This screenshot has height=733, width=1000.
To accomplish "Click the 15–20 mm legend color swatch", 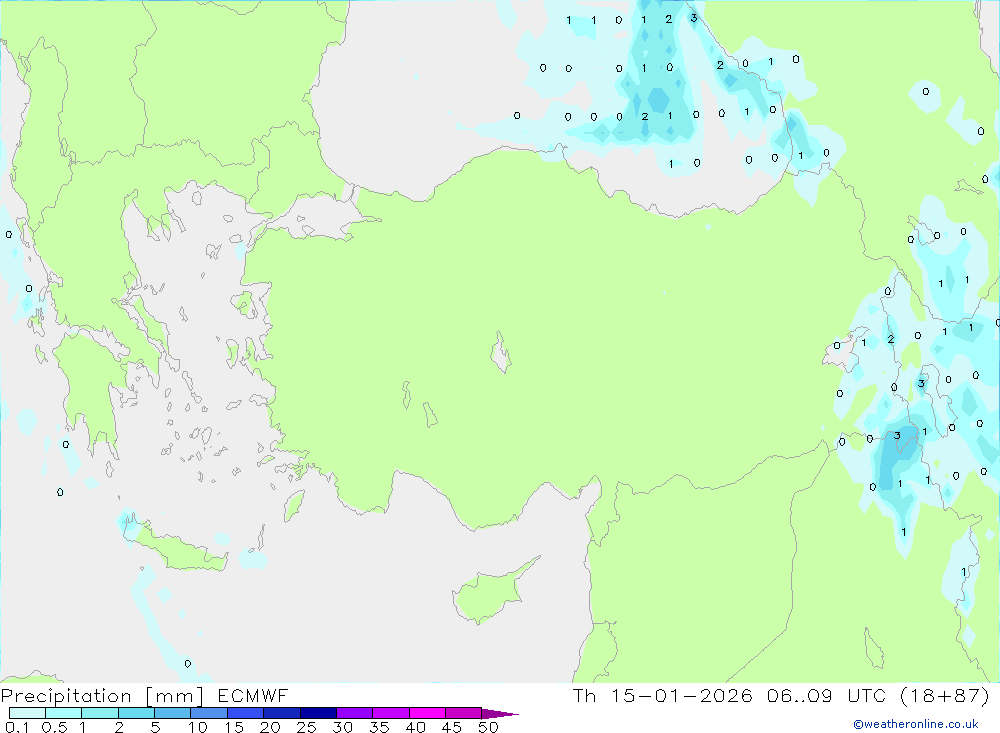I will [x=246, y=713].
